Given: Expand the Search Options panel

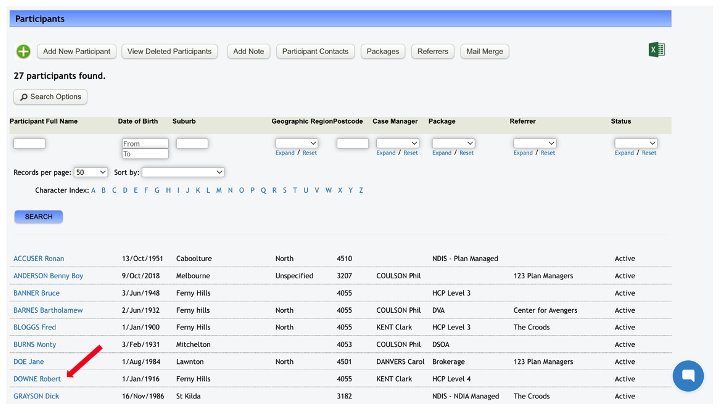Looking at the screenshot, I should (x=51, y=97).
